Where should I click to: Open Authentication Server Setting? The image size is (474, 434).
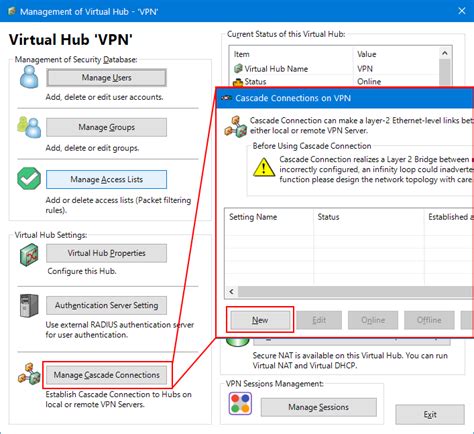106,305
